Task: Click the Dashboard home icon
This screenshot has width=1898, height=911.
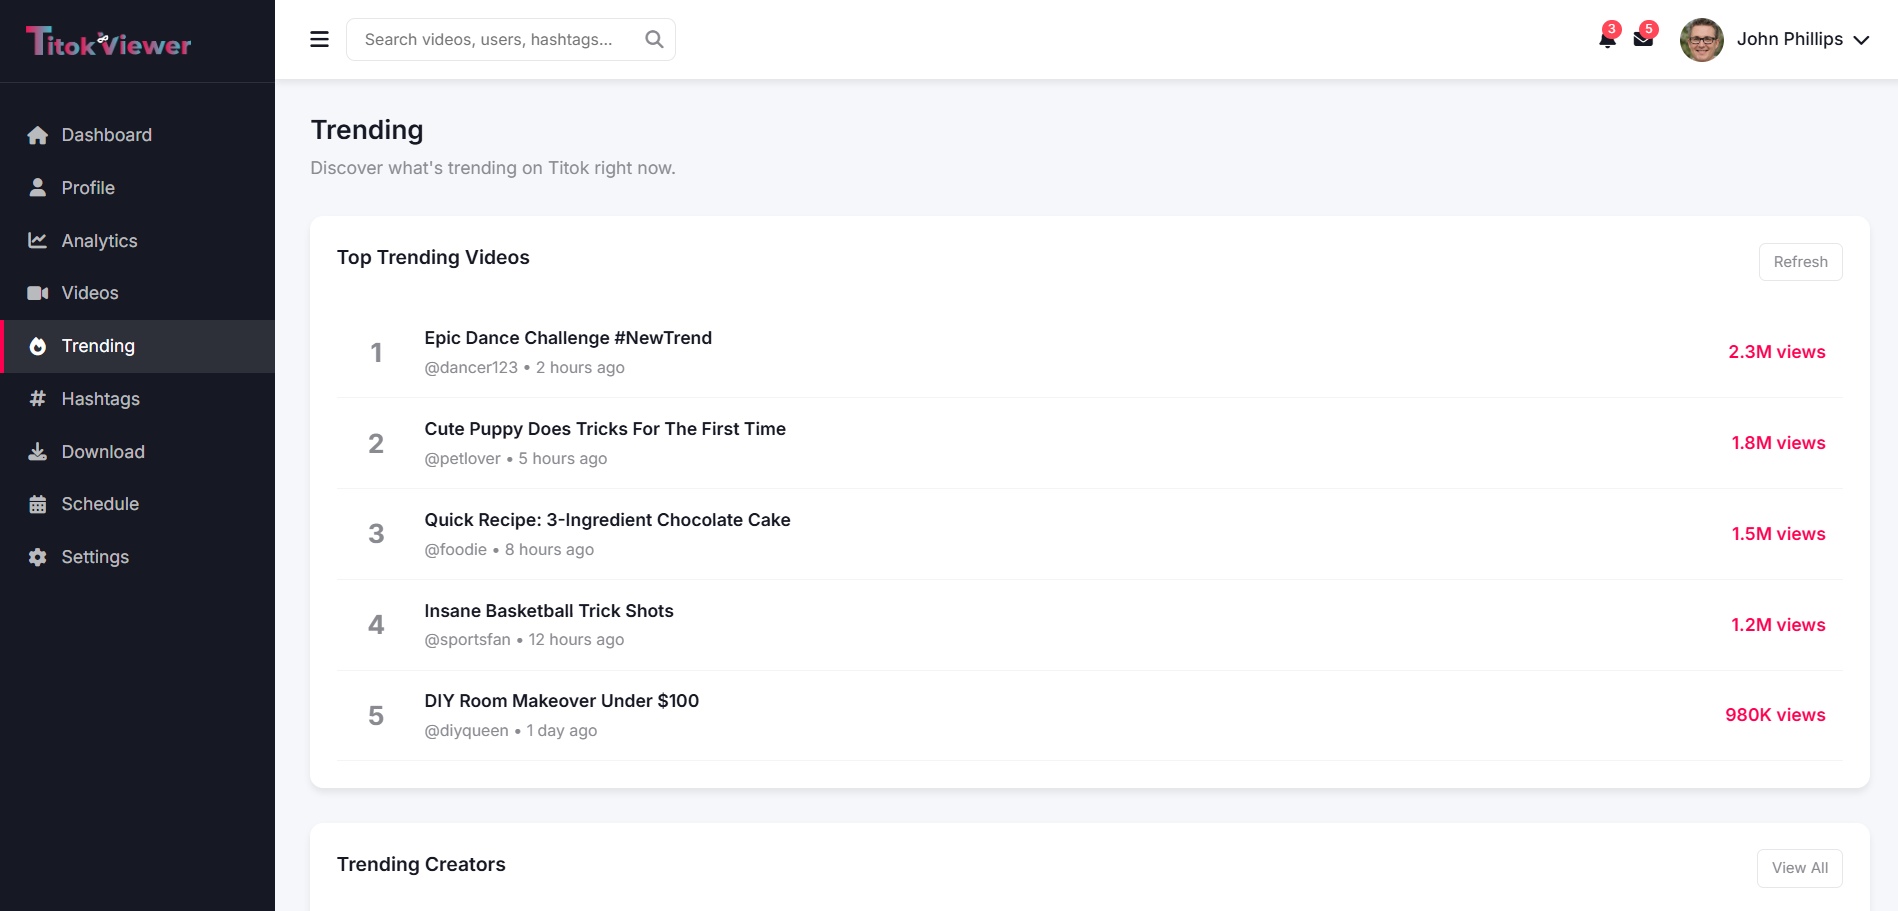Action: pos(38,135)
